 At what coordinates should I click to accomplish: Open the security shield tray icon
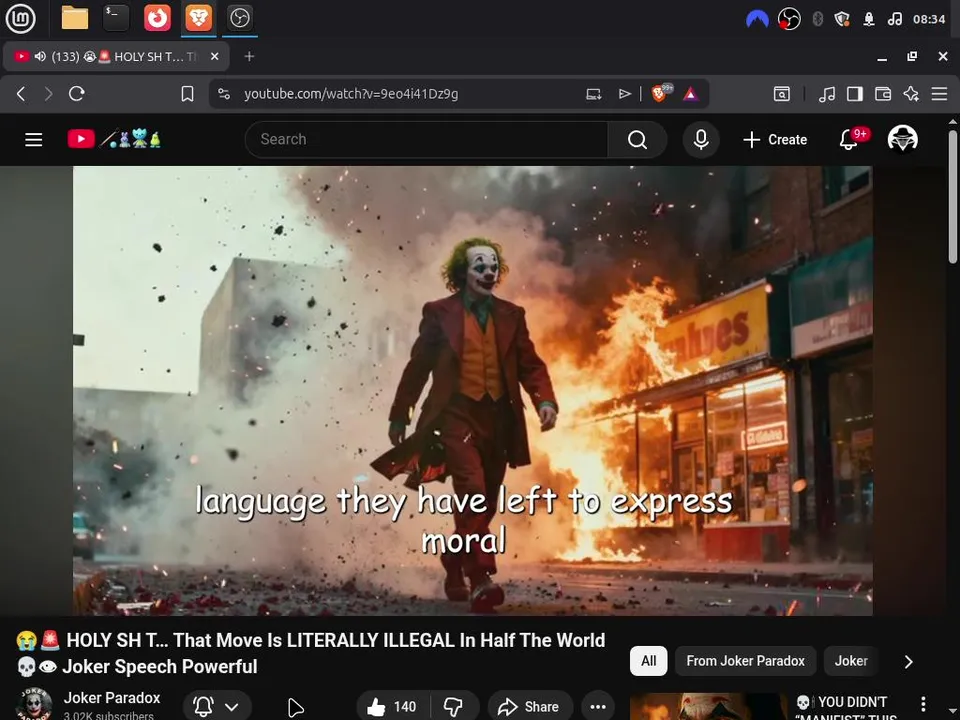[x=842, y=20]
